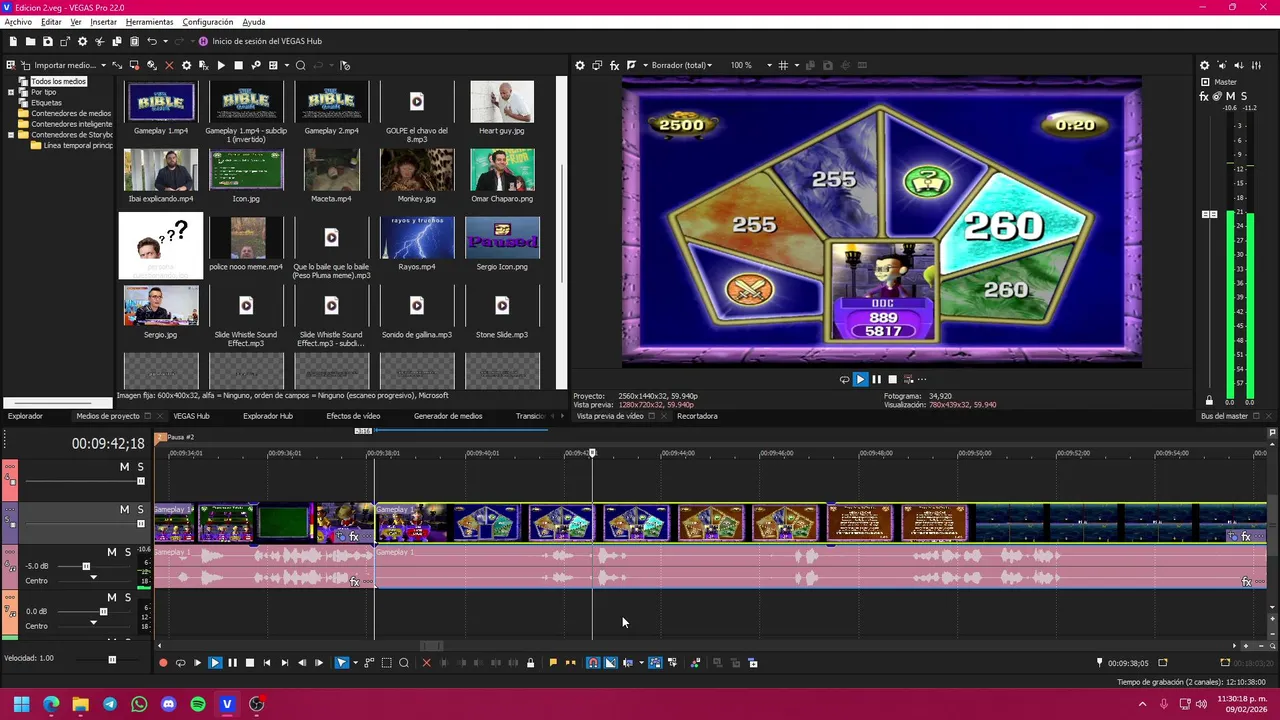1280x720 pixels.
Task: Stop timeline playback in transport bar
Action: 250,662
